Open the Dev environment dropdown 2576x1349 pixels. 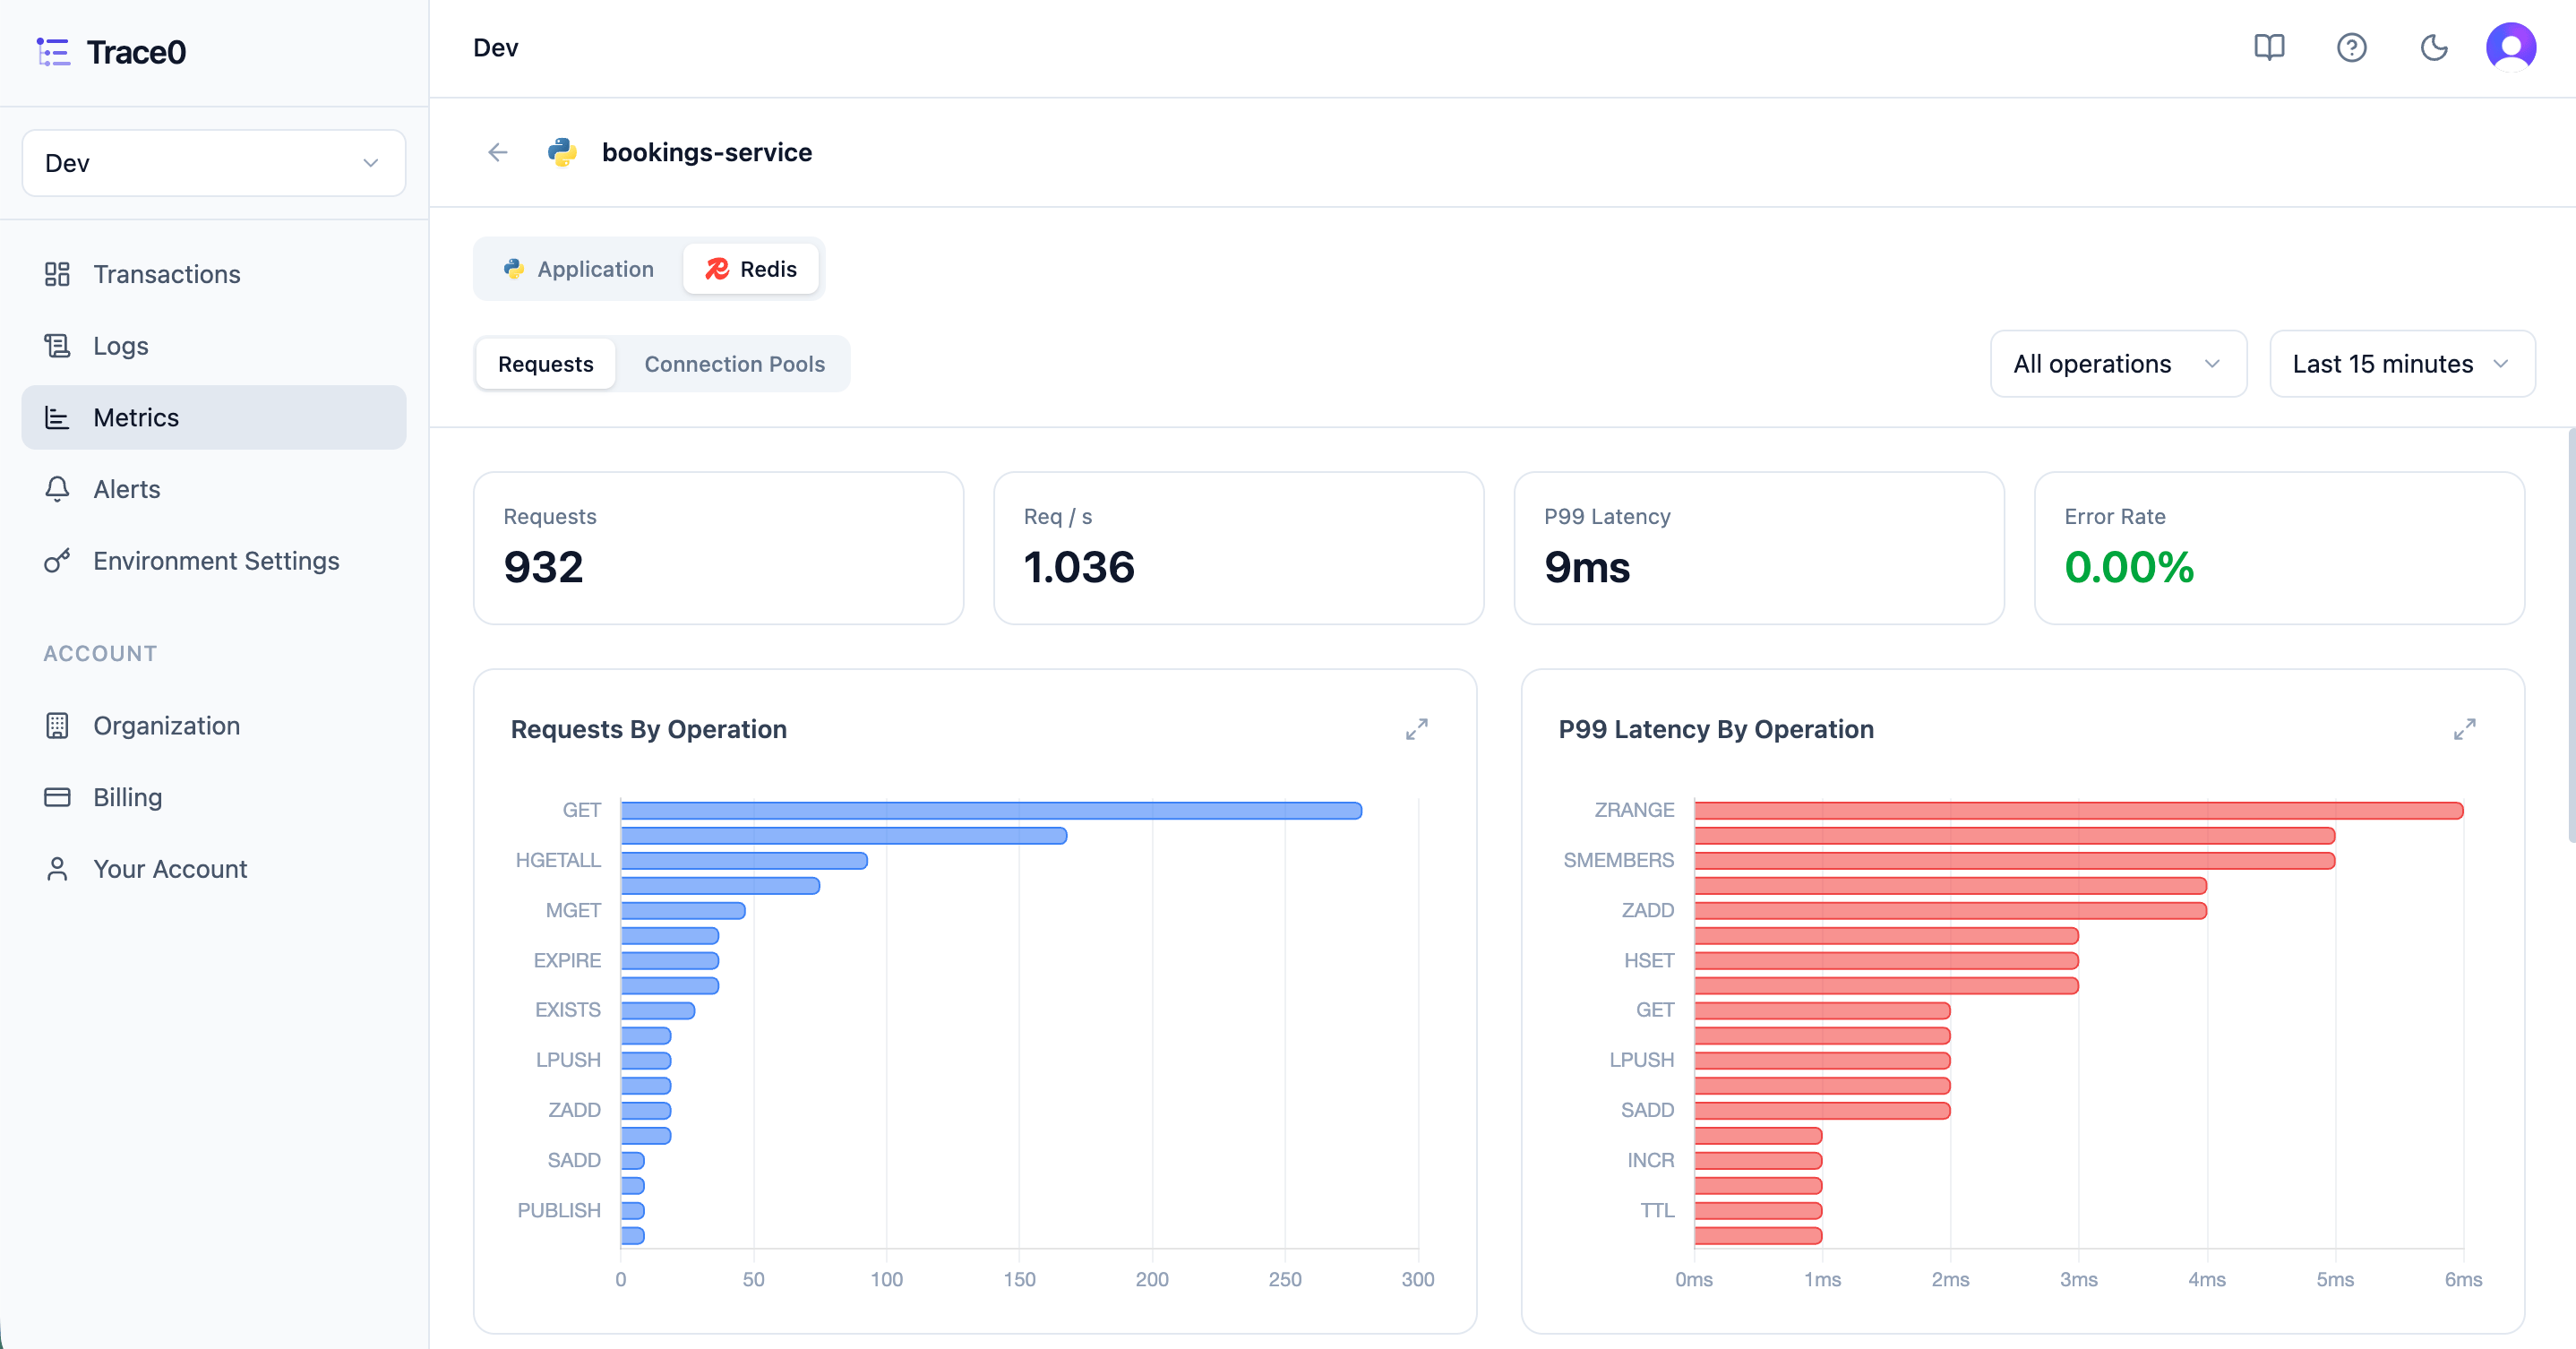tap(214, 163)
